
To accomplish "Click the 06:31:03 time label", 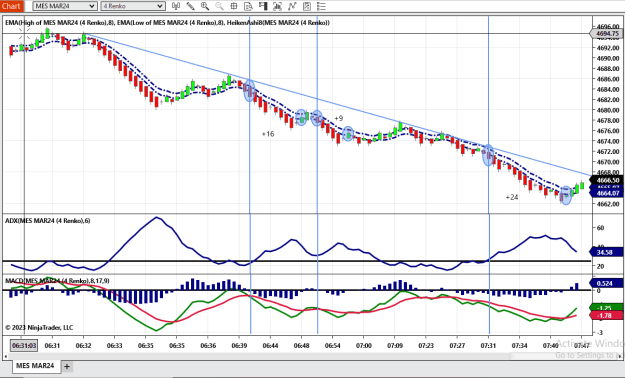I will pyautogui.click(x=24, y=345).
